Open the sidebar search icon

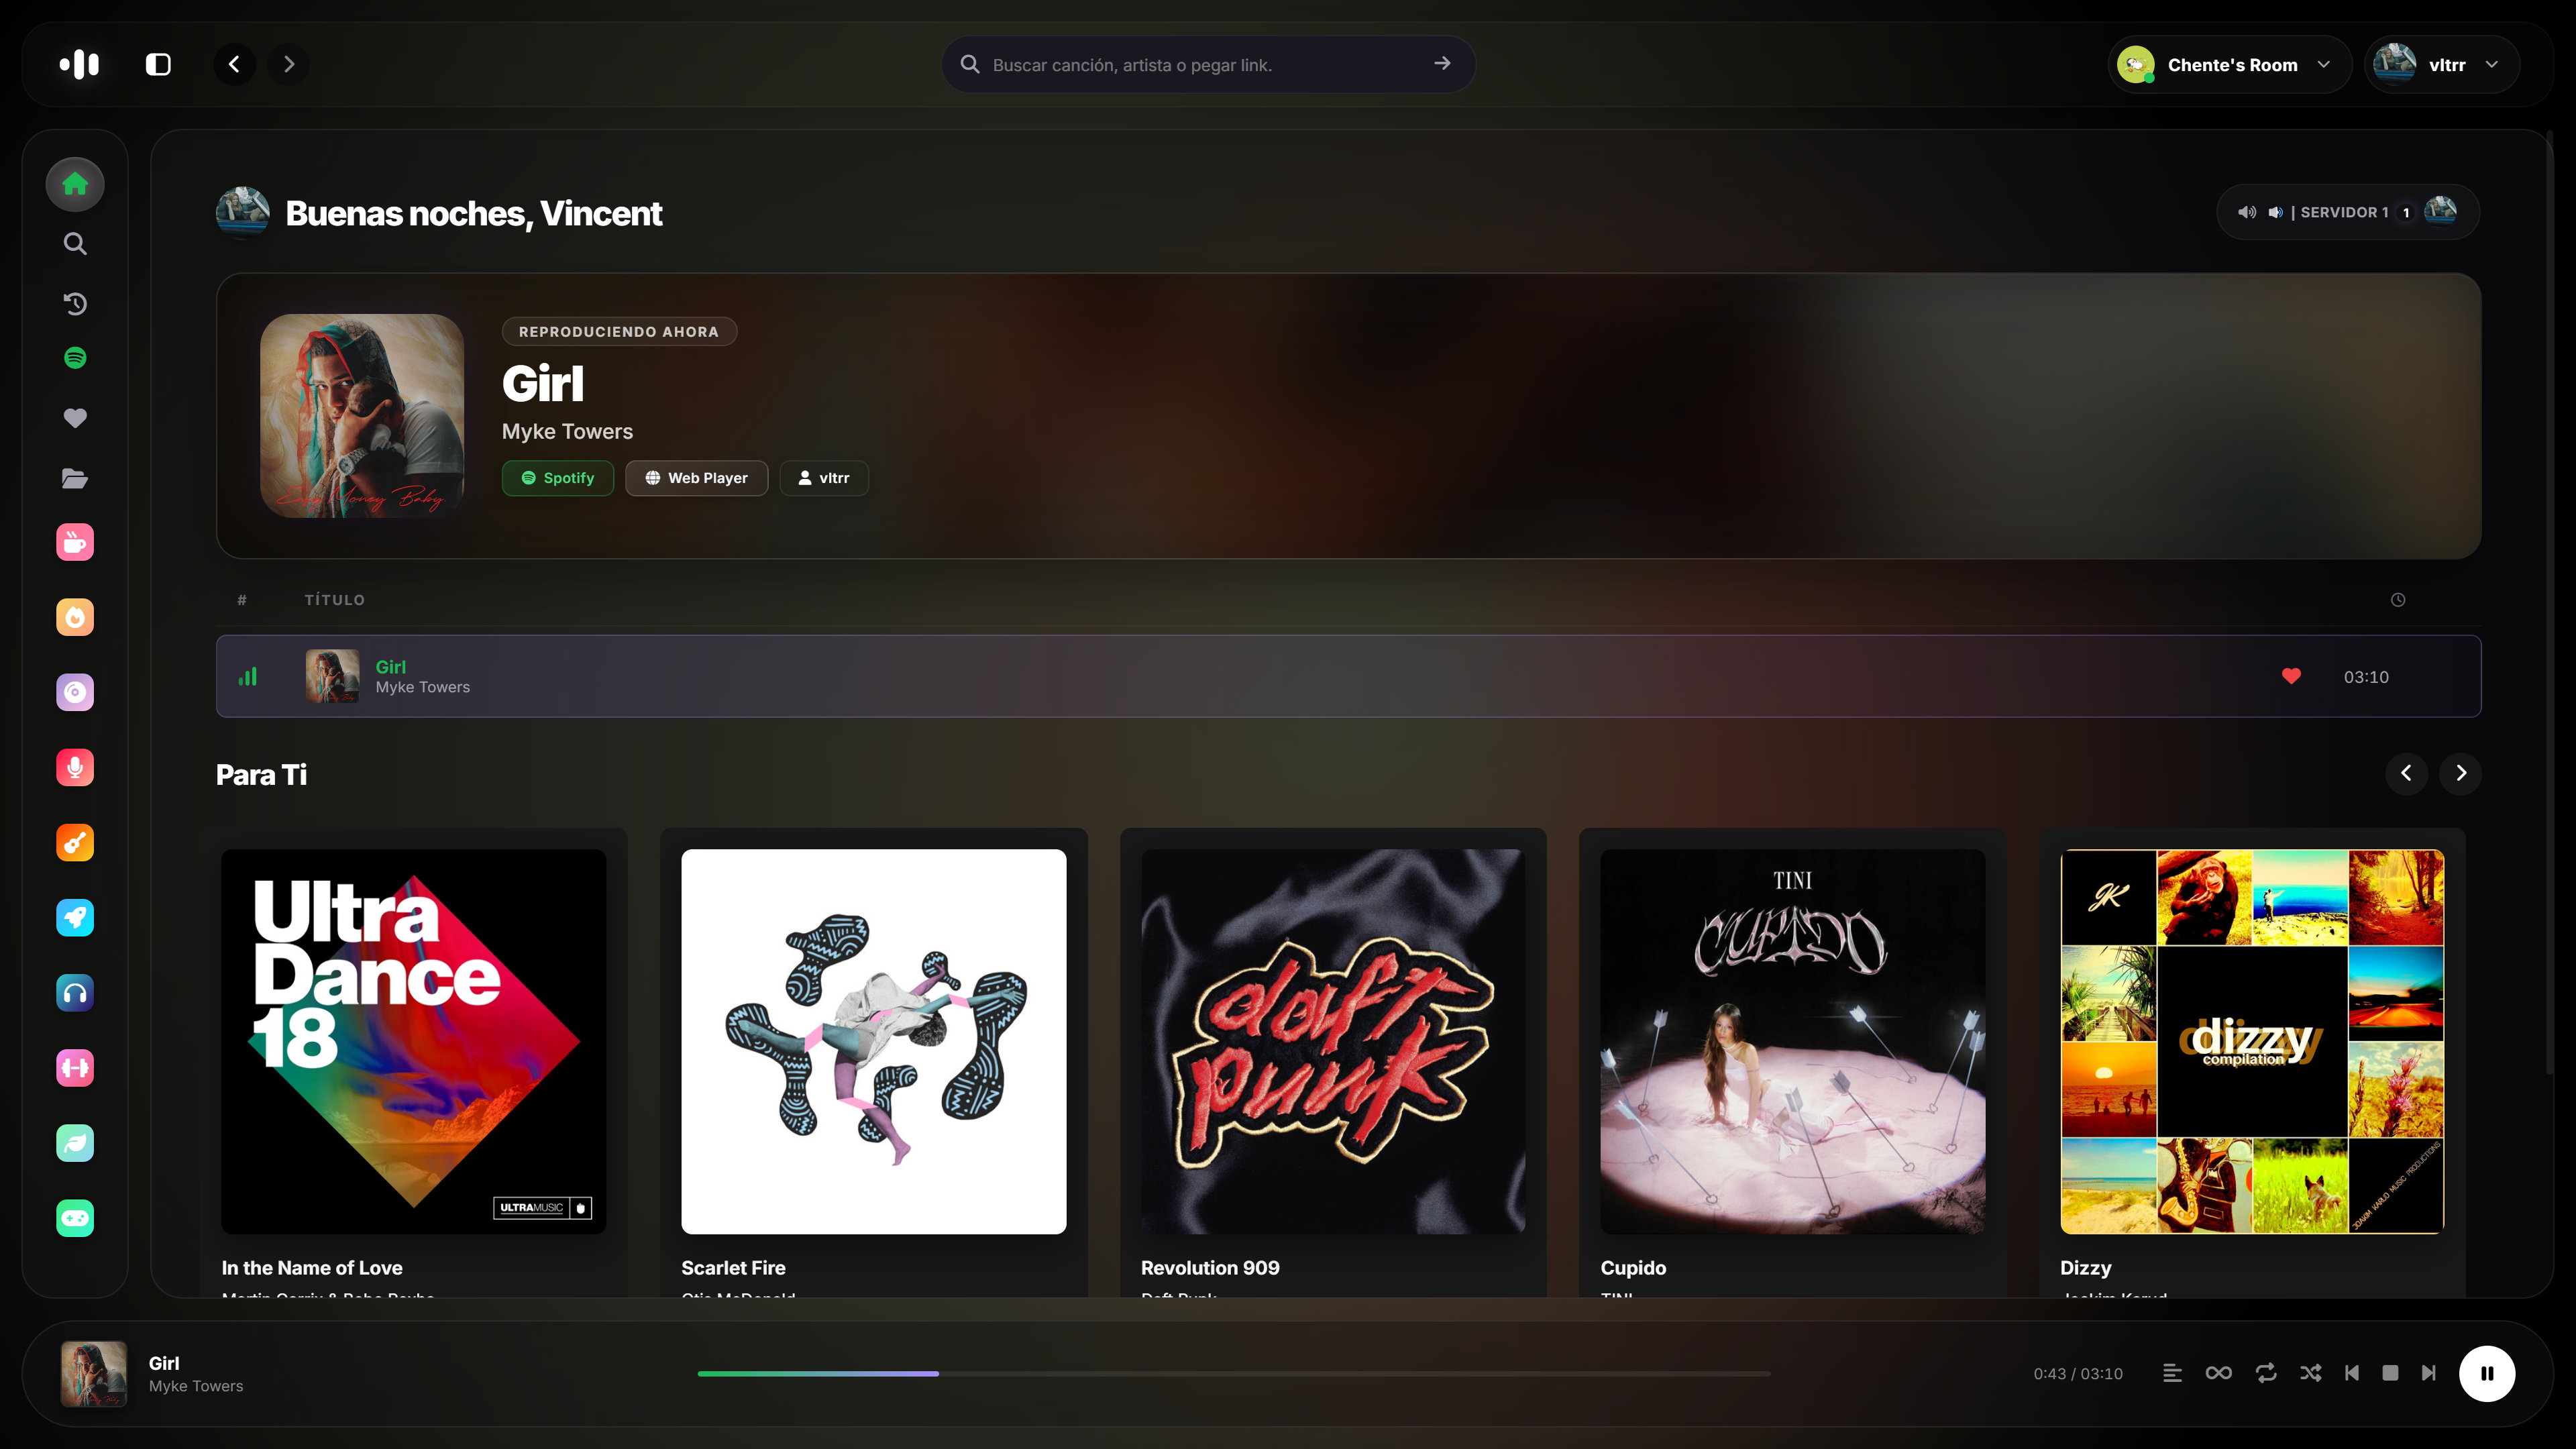75,244
